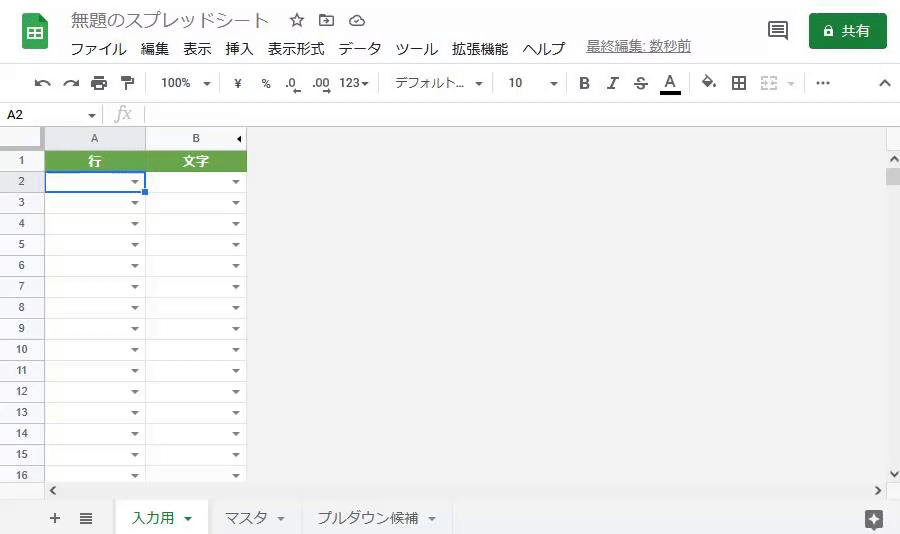Image resolution: width=900 pixels, height=534 pixels.
Task: Open the 最終編集: 数秒前 history link
Action: coord(638,47)
